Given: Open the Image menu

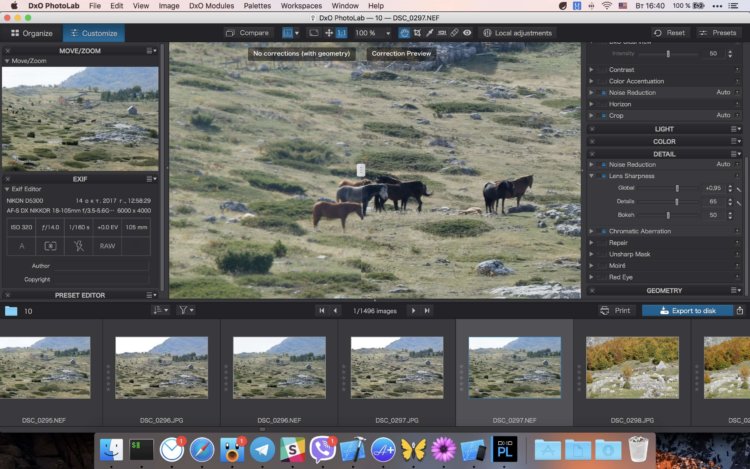Looking at the screenshot, I should 169,6.
